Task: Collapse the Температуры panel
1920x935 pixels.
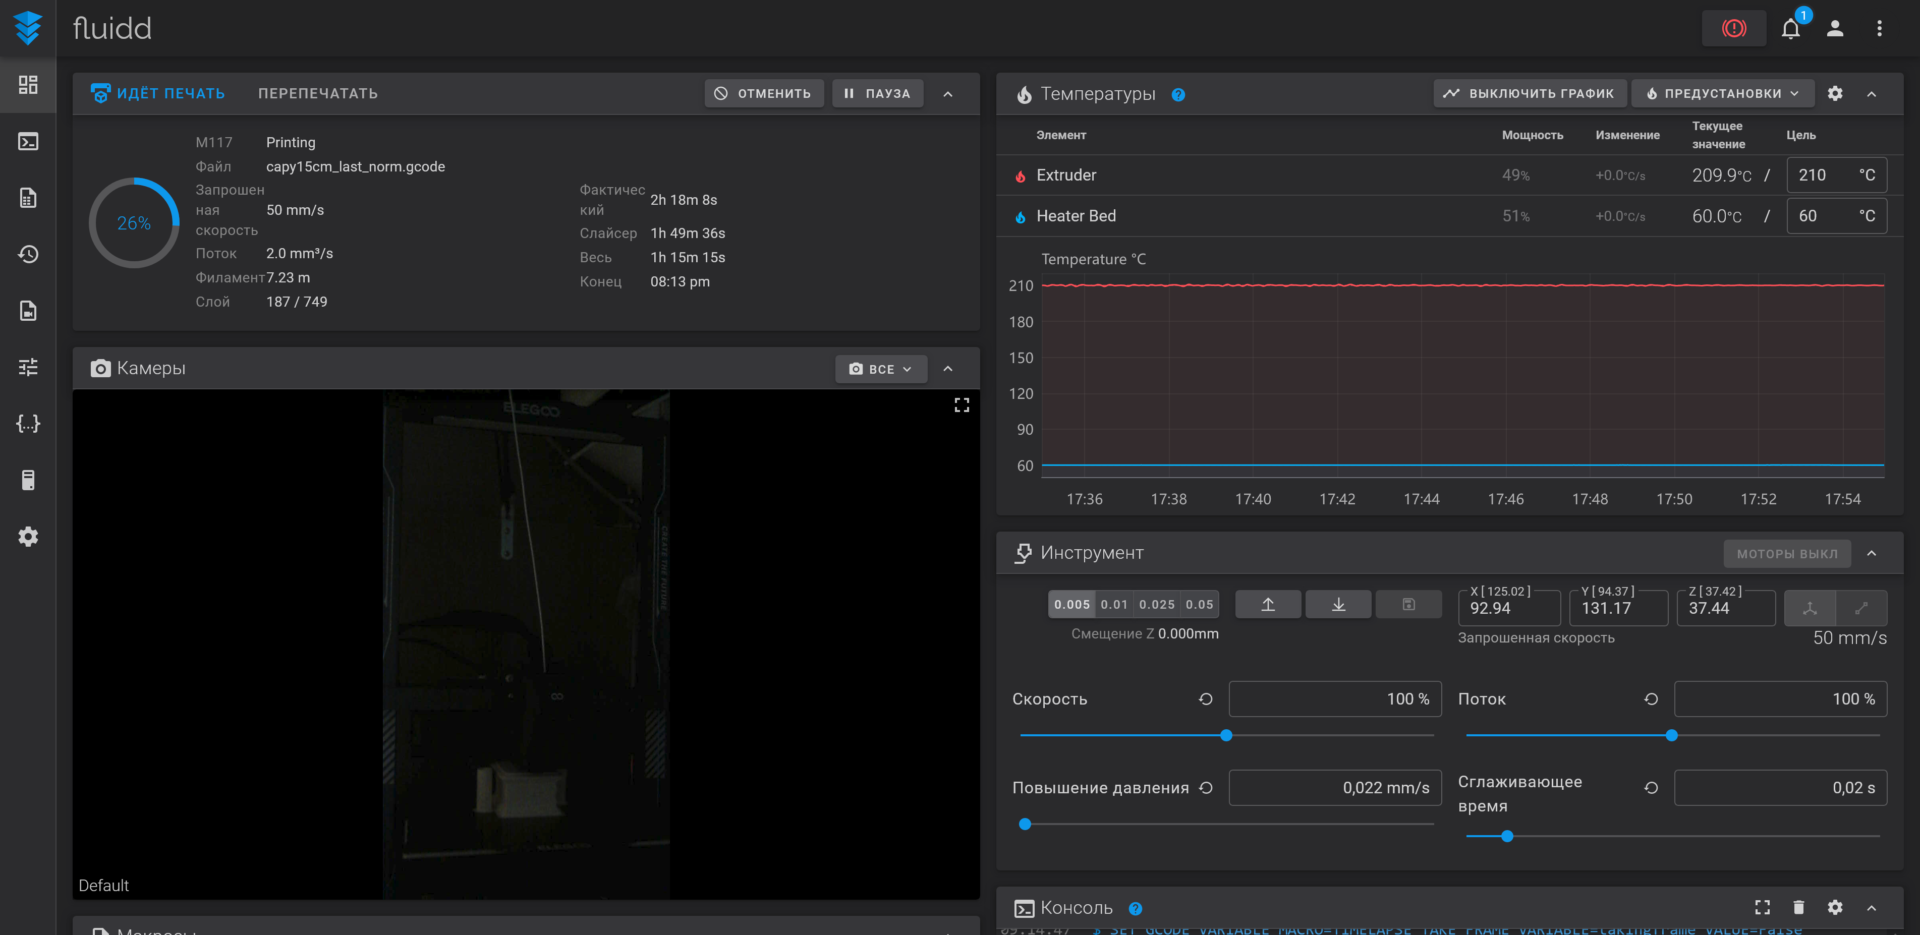Action: pyautogui.click(x=1871, y=93)
